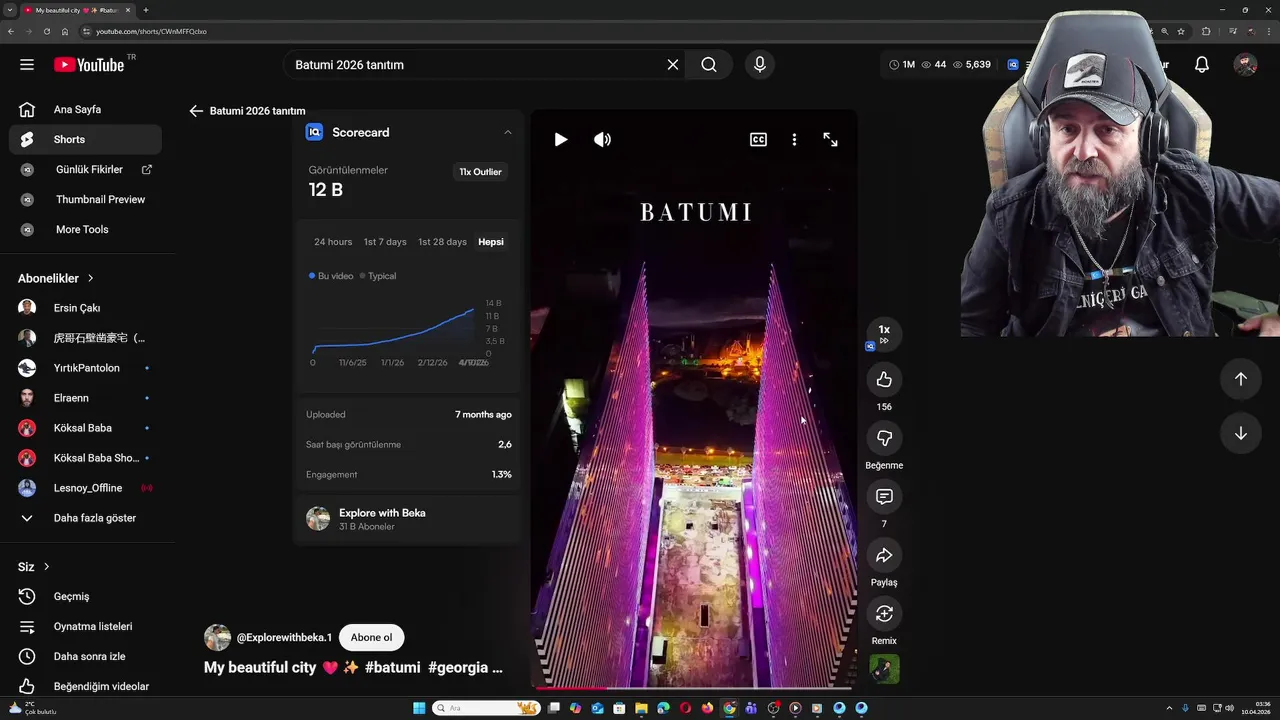Viewport: 1280px width, 720px height.
Task: Select the 24 hours tab
Action: pos(333,242)
